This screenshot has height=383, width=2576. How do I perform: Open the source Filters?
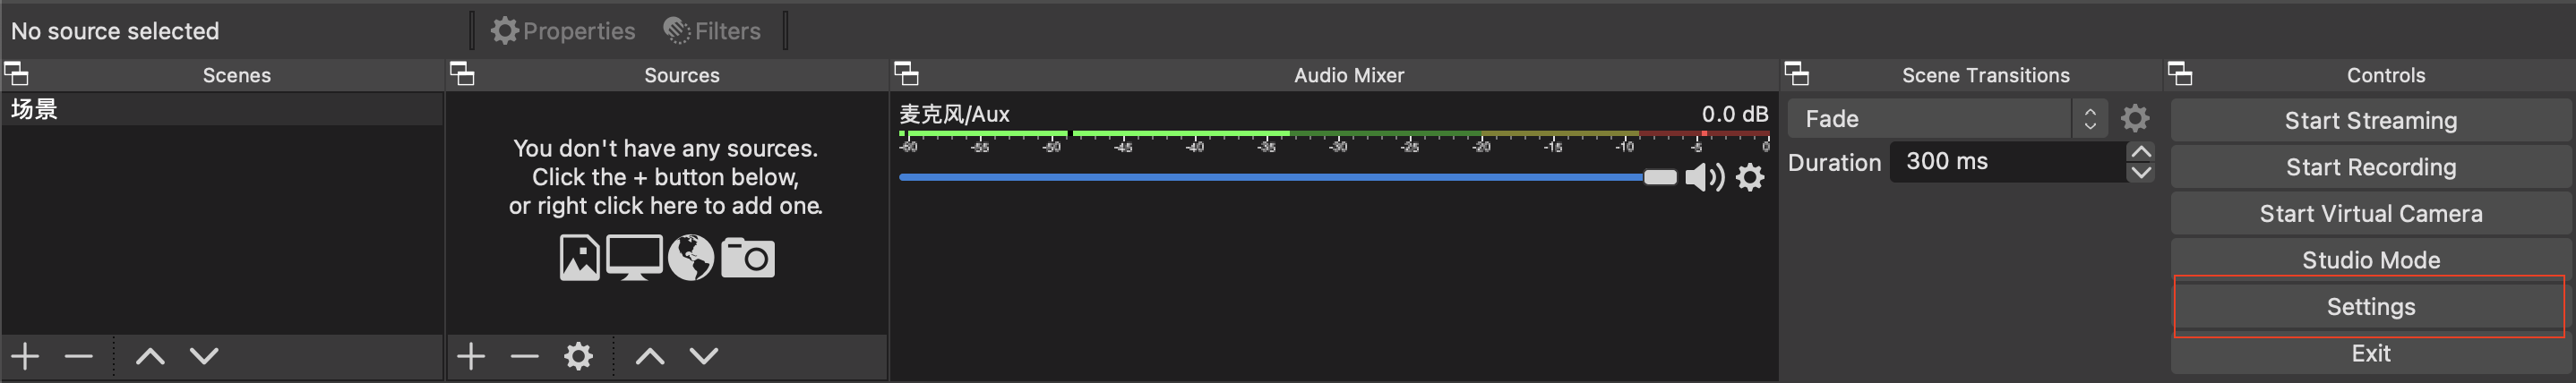[712, 31]
